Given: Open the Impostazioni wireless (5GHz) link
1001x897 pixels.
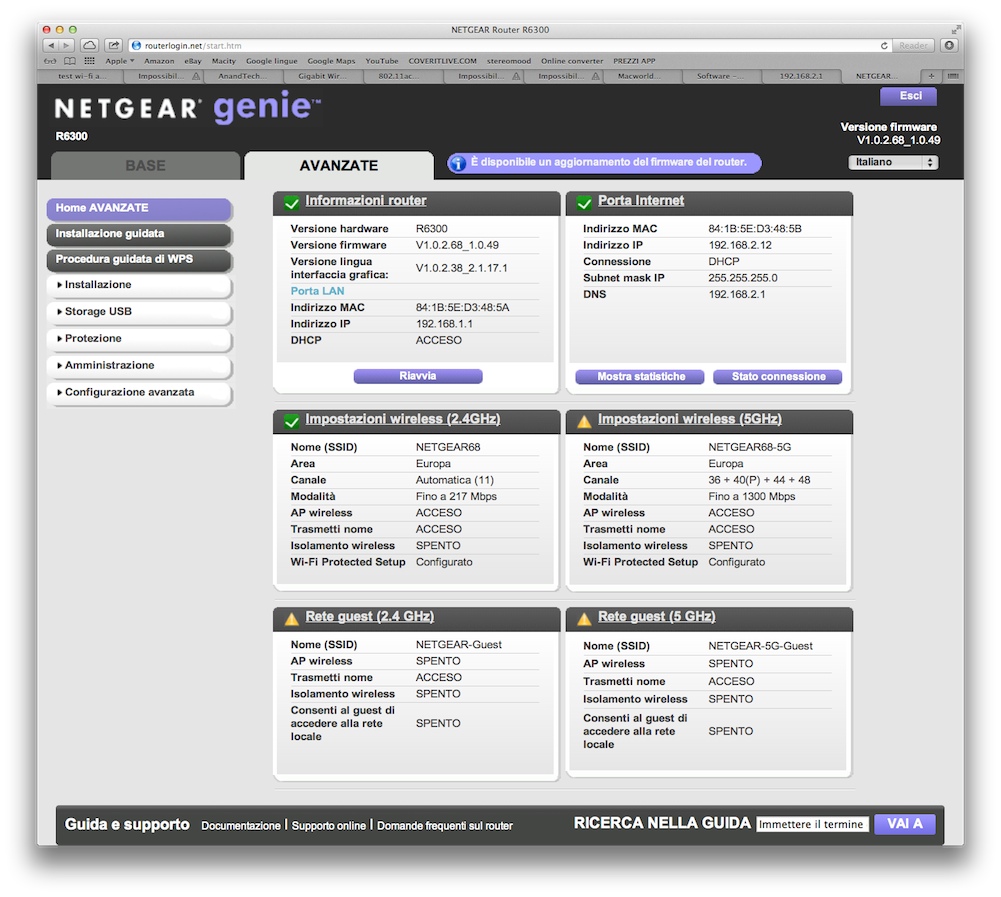Looking at the screenshot, I should pos(689,419).
